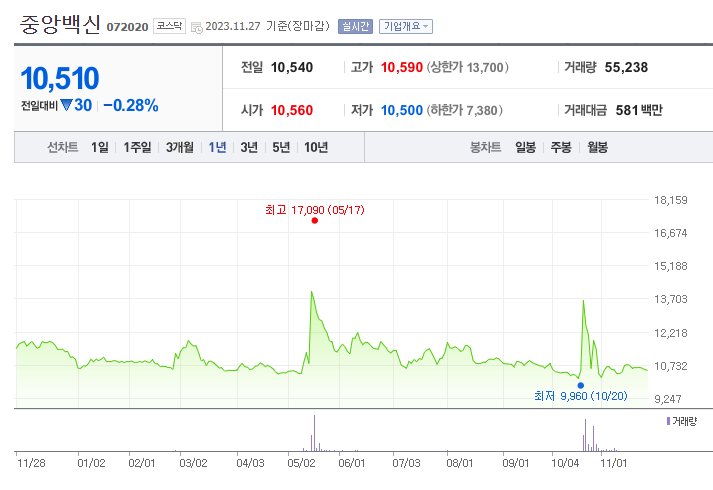The height and width of the screenshot is (490, 713).
Task: Select the 1주일 line chart tab
Action: [x=137, y=147]
